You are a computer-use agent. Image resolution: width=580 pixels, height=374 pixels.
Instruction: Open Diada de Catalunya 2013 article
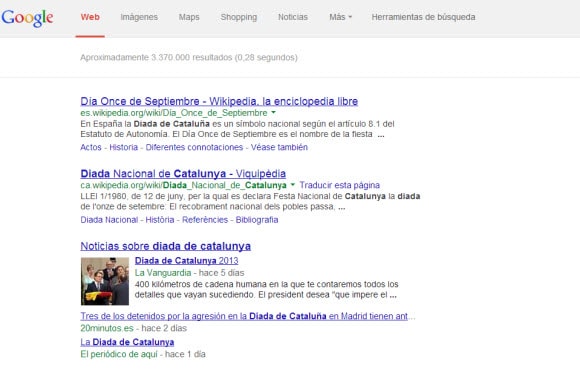pyautogui.click(x=186, y=260)
